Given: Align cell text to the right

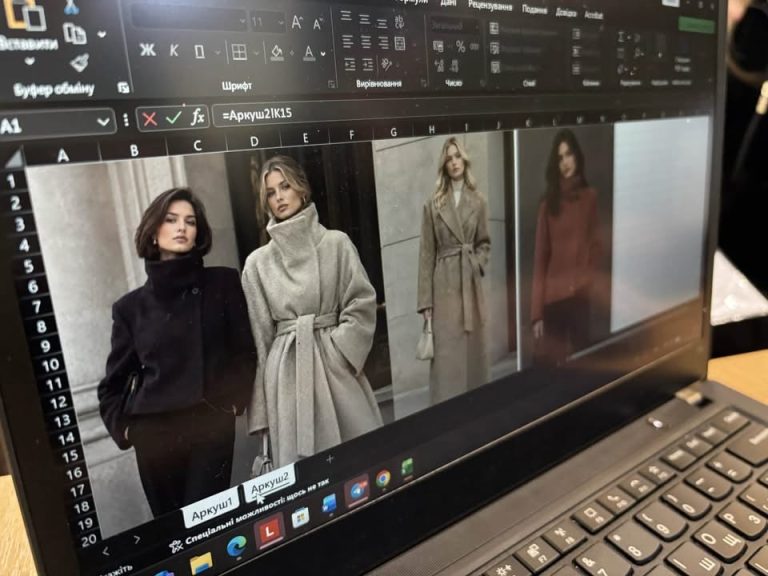Looking at the screenshot, I should tap(383, 43).
